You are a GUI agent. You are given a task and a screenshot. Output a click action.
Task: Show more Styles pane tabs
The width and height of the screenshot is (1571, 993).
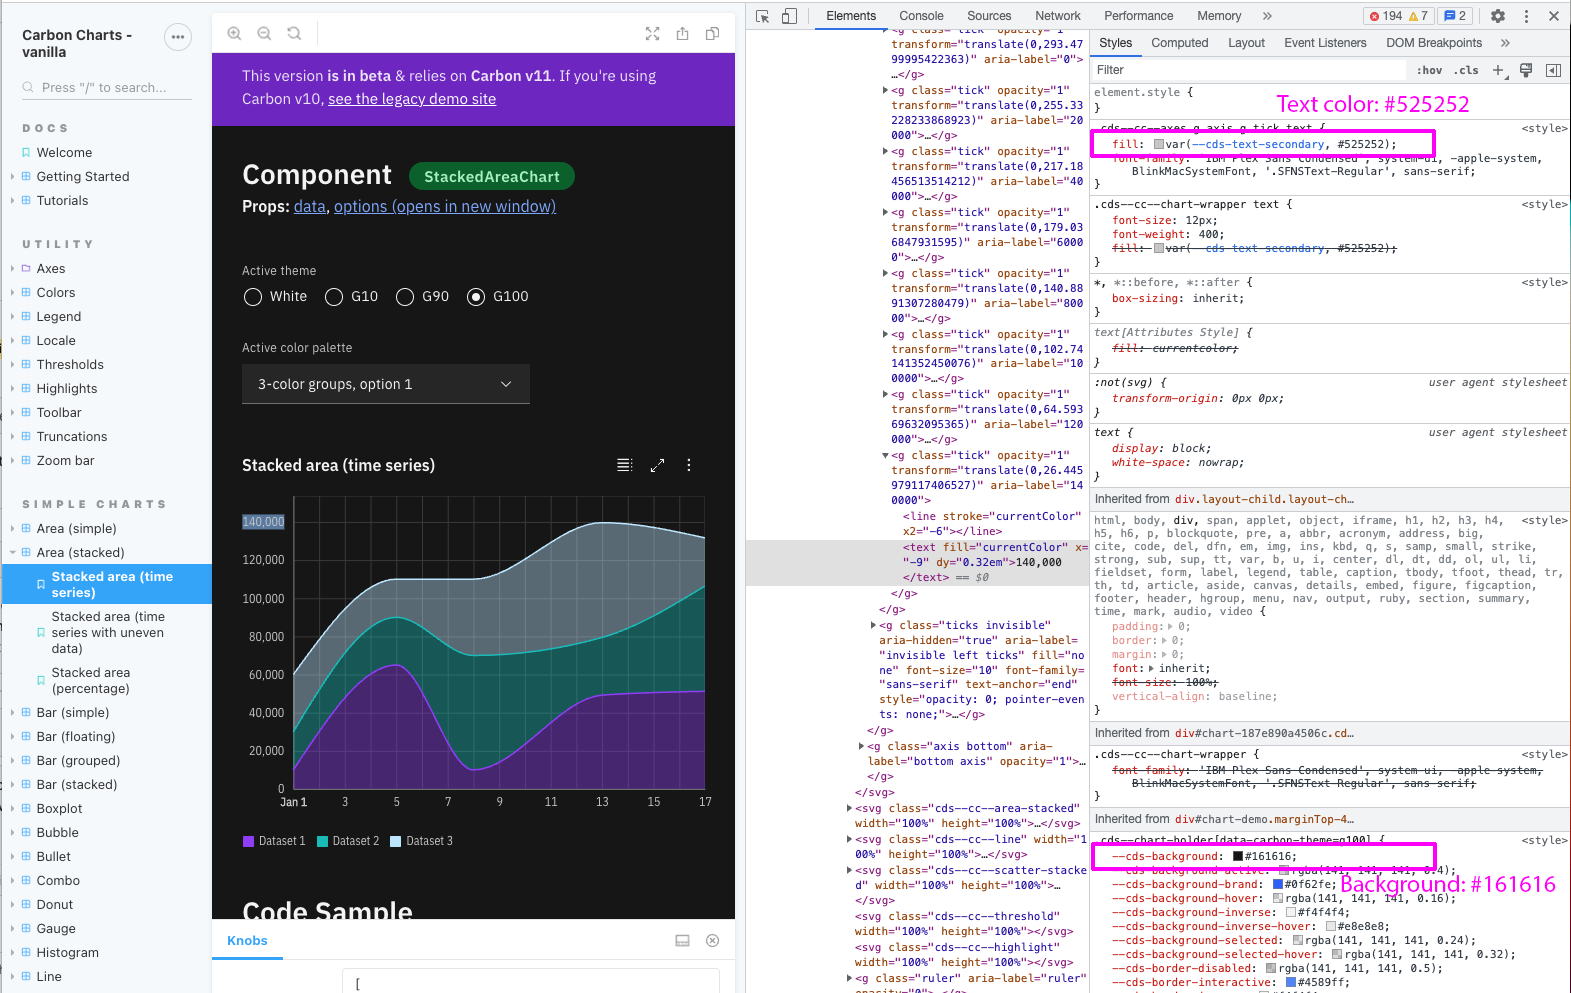click(x=1505, y=43)
